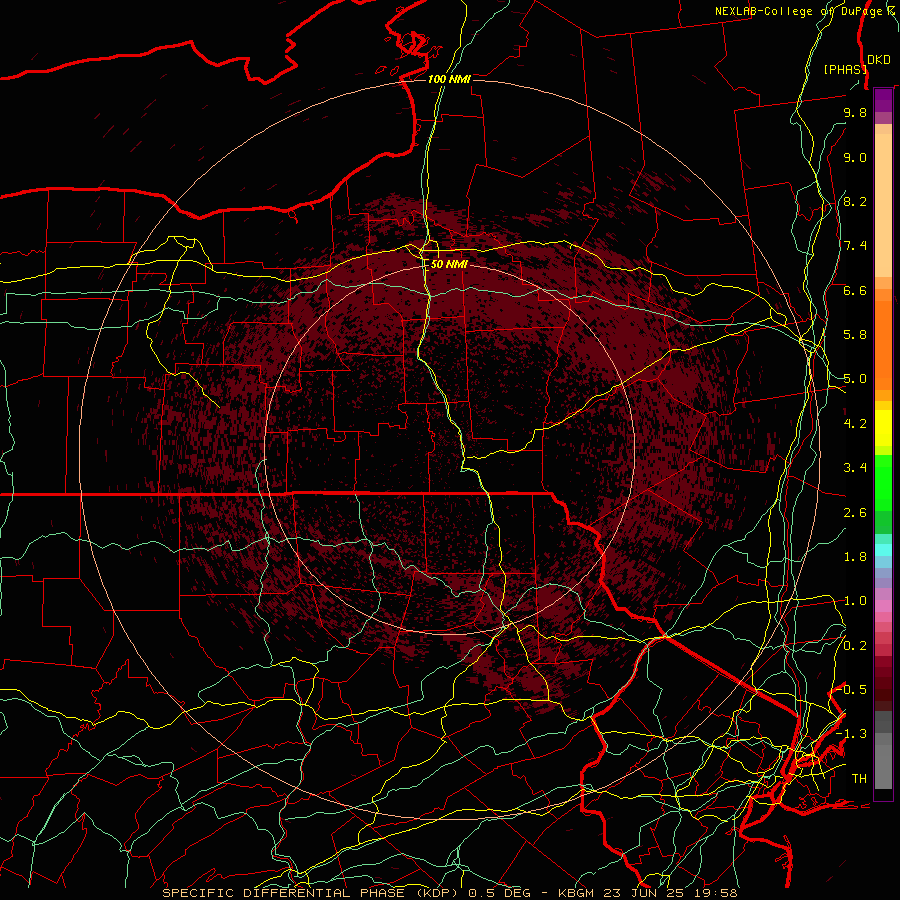The height and width of the screenshot is (900, 900).
Task: Pick the pale peach color bar segment
Action: tap(883, 205)
